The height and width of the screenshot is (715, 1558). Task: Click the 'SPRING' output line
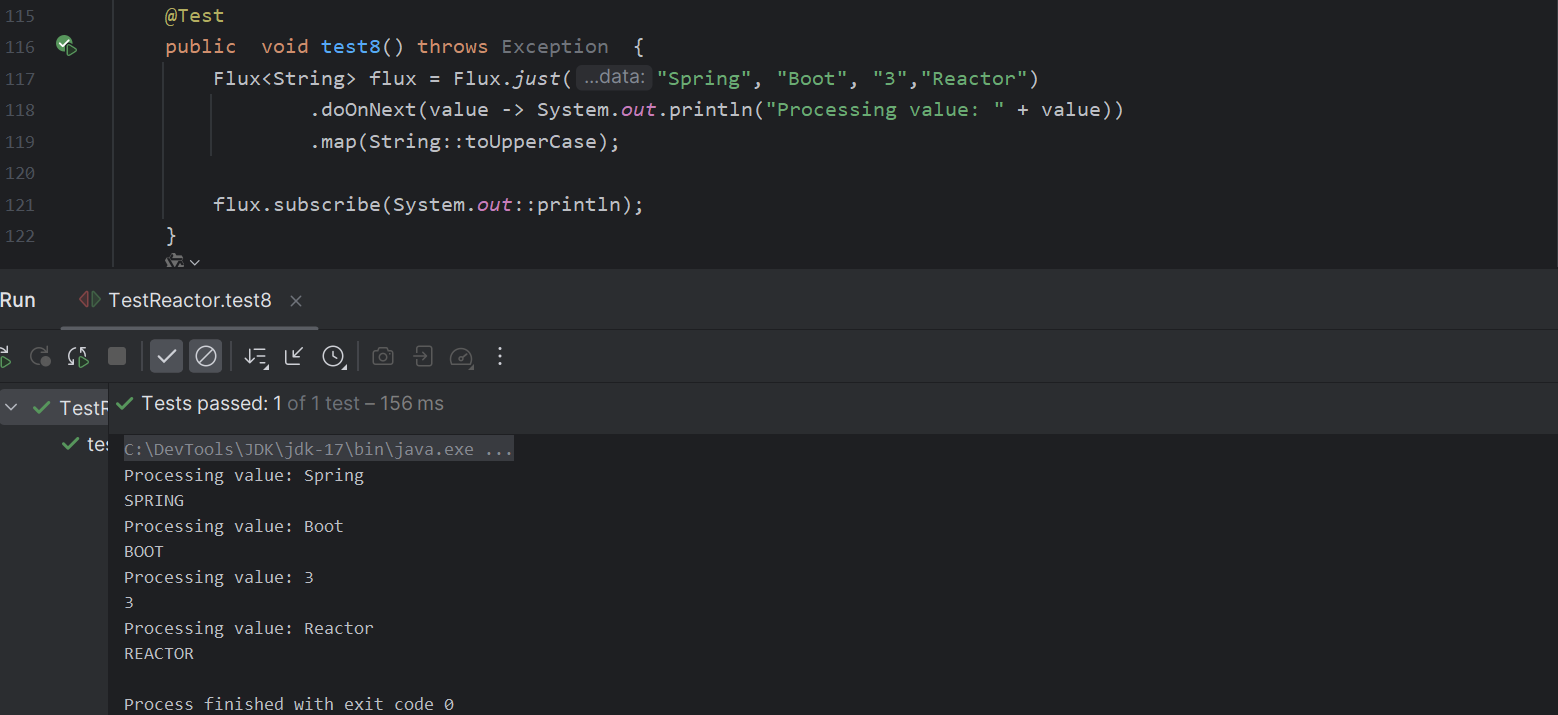[x=154, y=500]
